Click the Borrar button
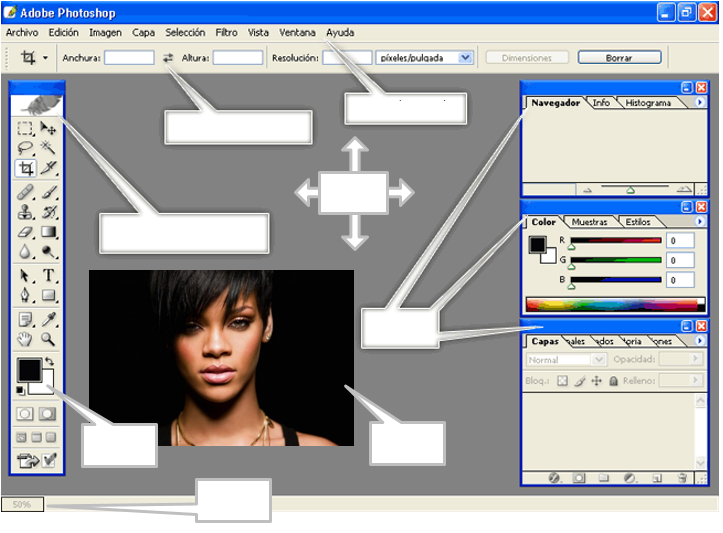The height and width of the screenshot is (533, 723). click(619, 58)
